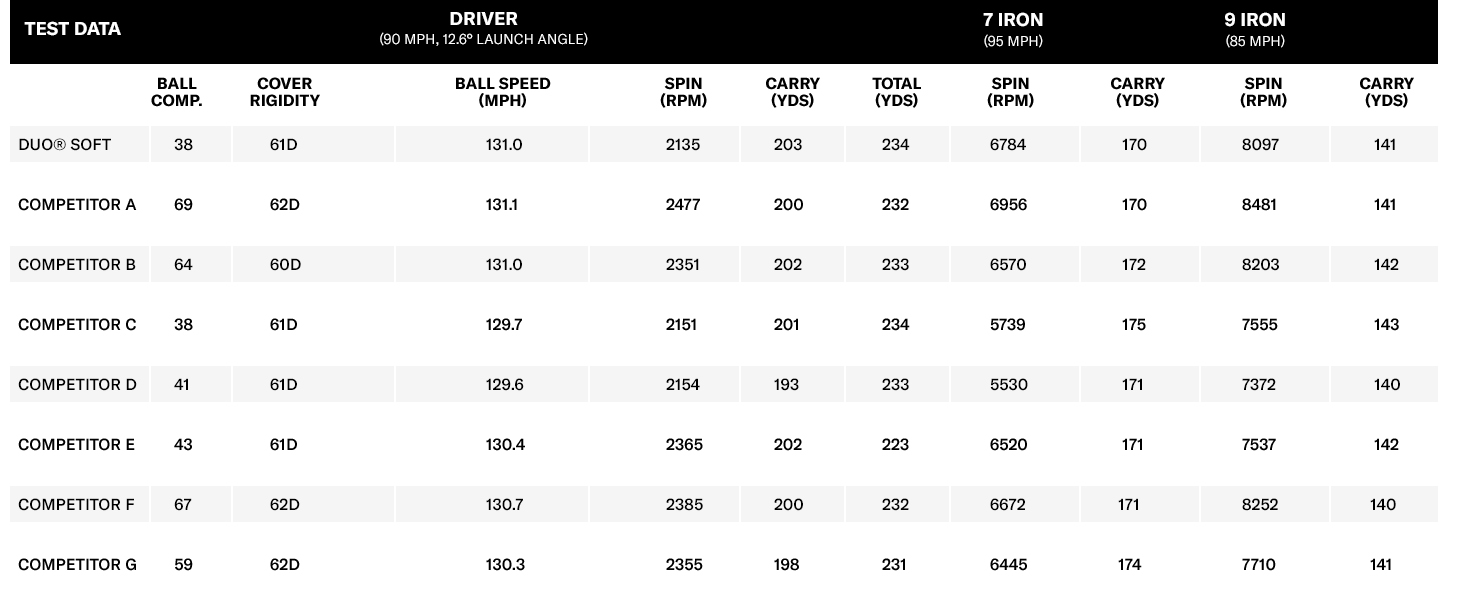Select the COMPETITOR D row label
The height and width of the screenshot is (600, 1464).
(77, 385)
